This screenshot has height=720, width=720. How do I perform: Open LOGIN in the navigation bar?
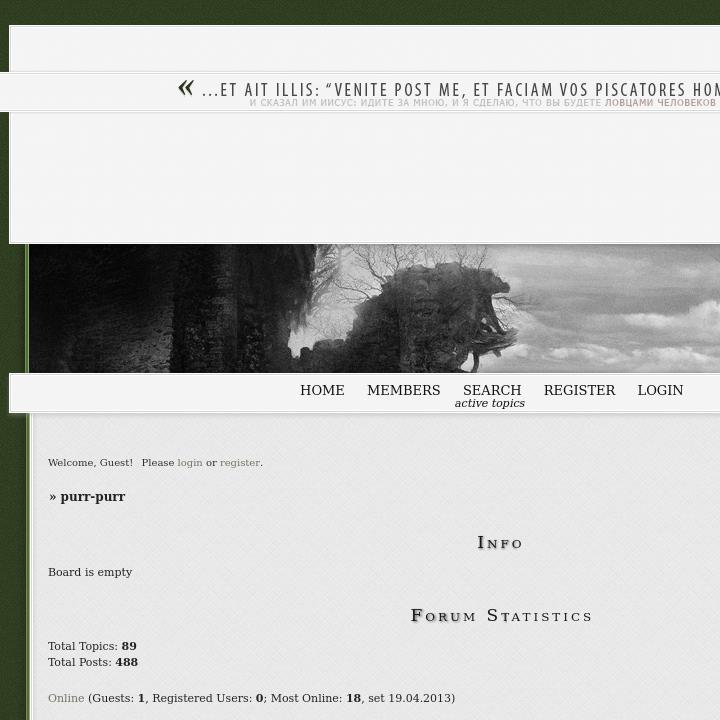(x=660, y=390)
